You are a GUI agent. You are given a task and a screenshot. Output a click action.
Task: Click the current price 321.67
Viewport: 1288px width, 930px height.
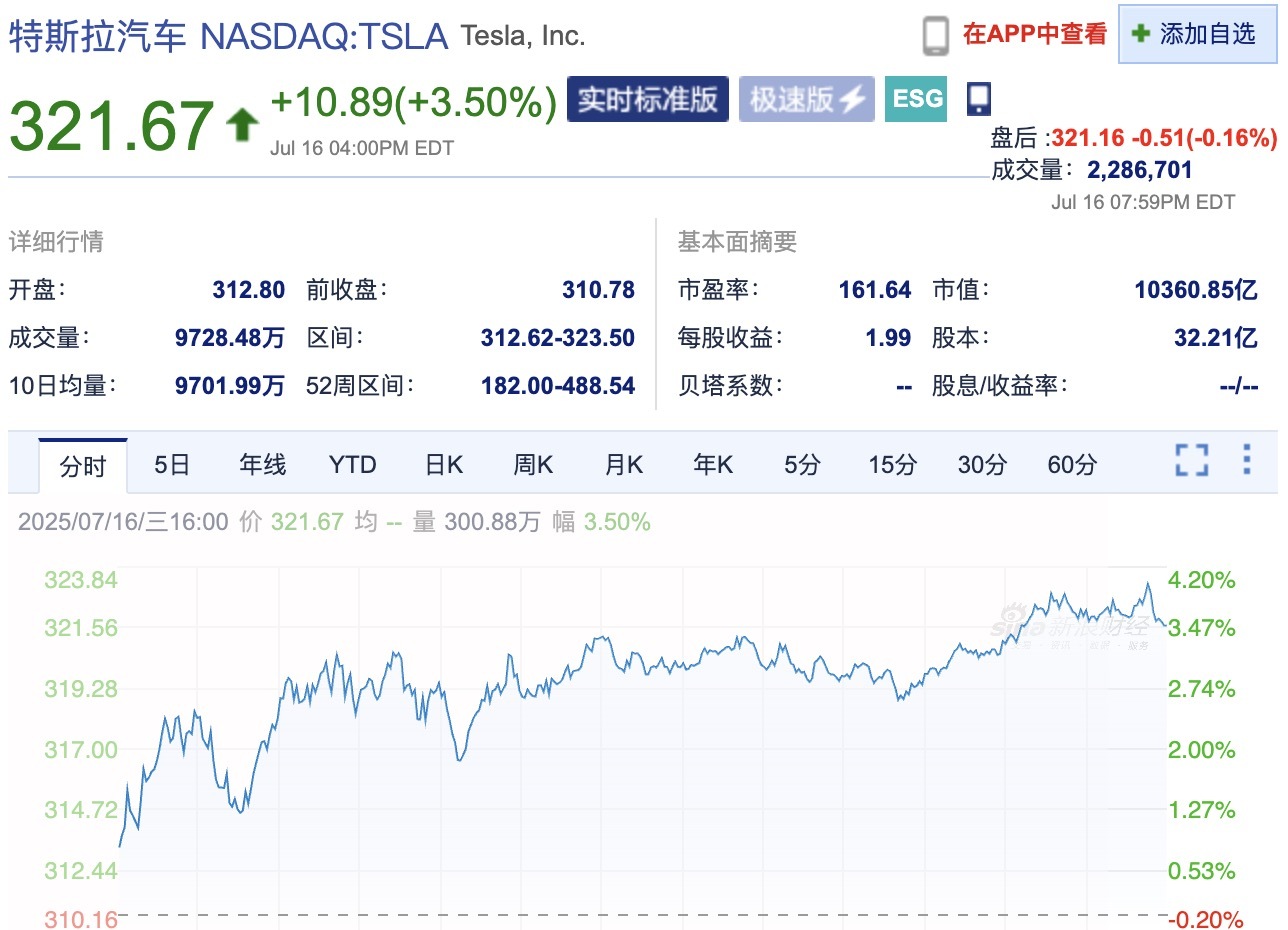(112, 124)
